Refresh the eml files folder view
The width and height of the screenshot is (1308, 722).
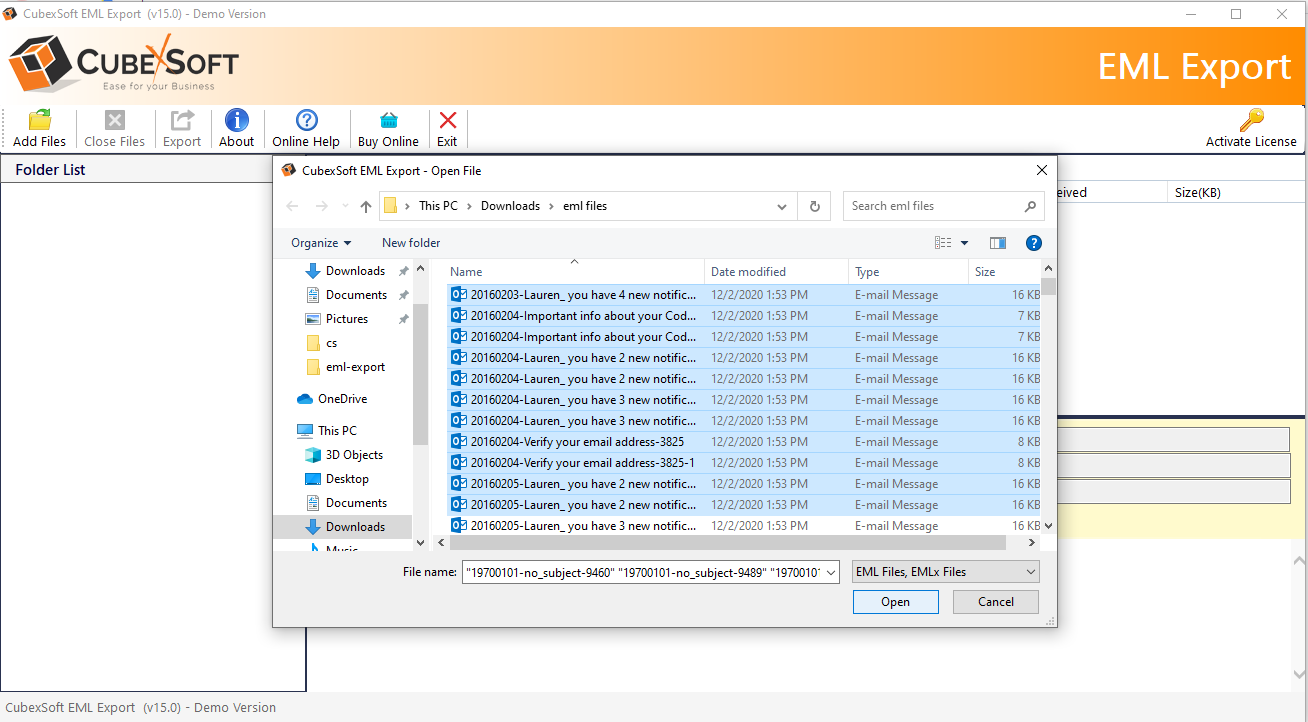(815, 206)
